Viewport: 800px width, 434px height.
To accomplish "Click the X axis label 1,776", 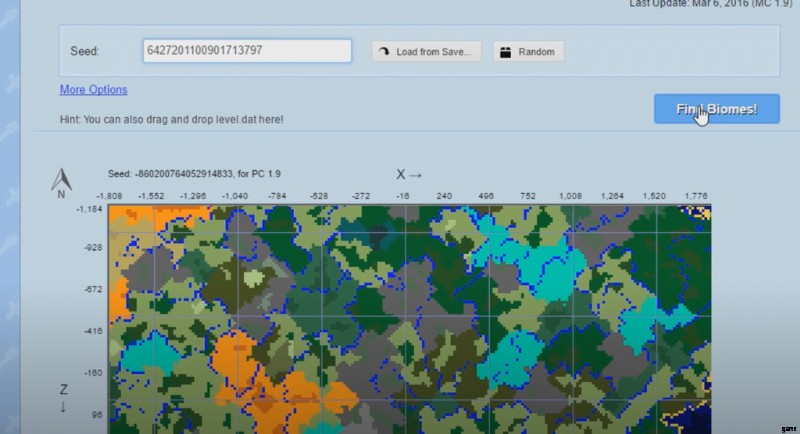I will 696,196.
